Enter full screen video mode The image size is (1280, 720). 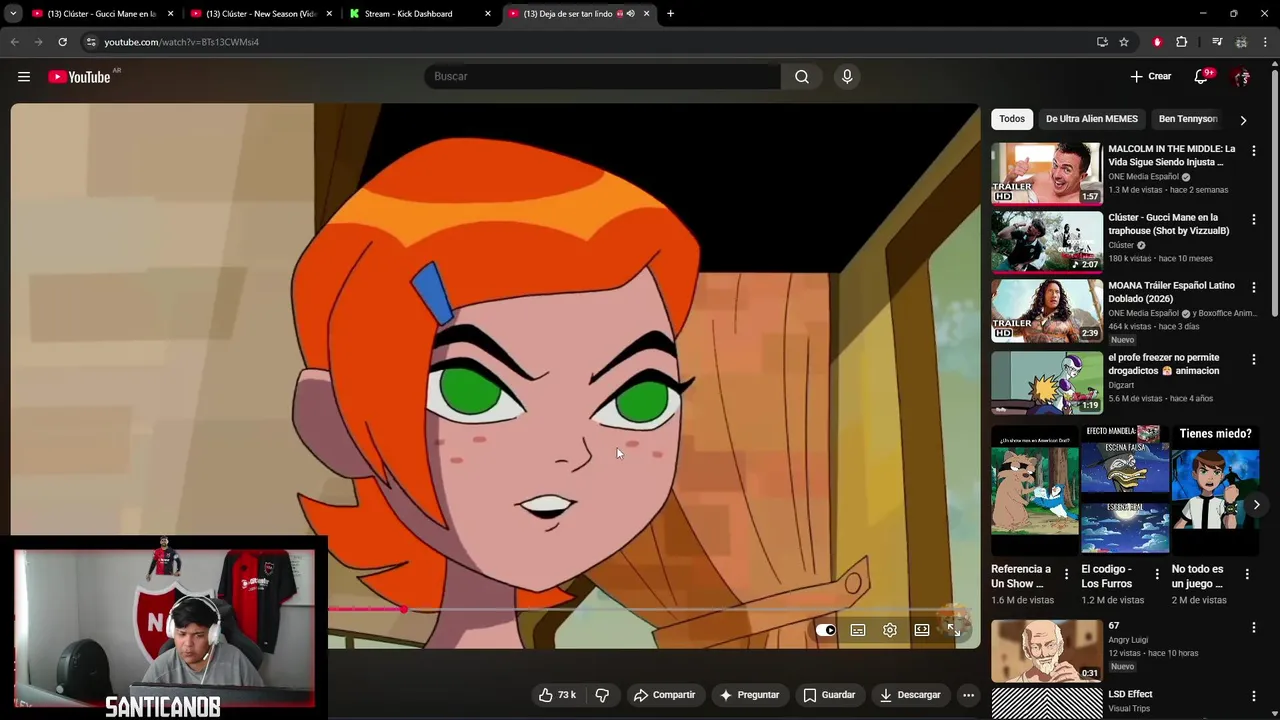coord(954,630)
